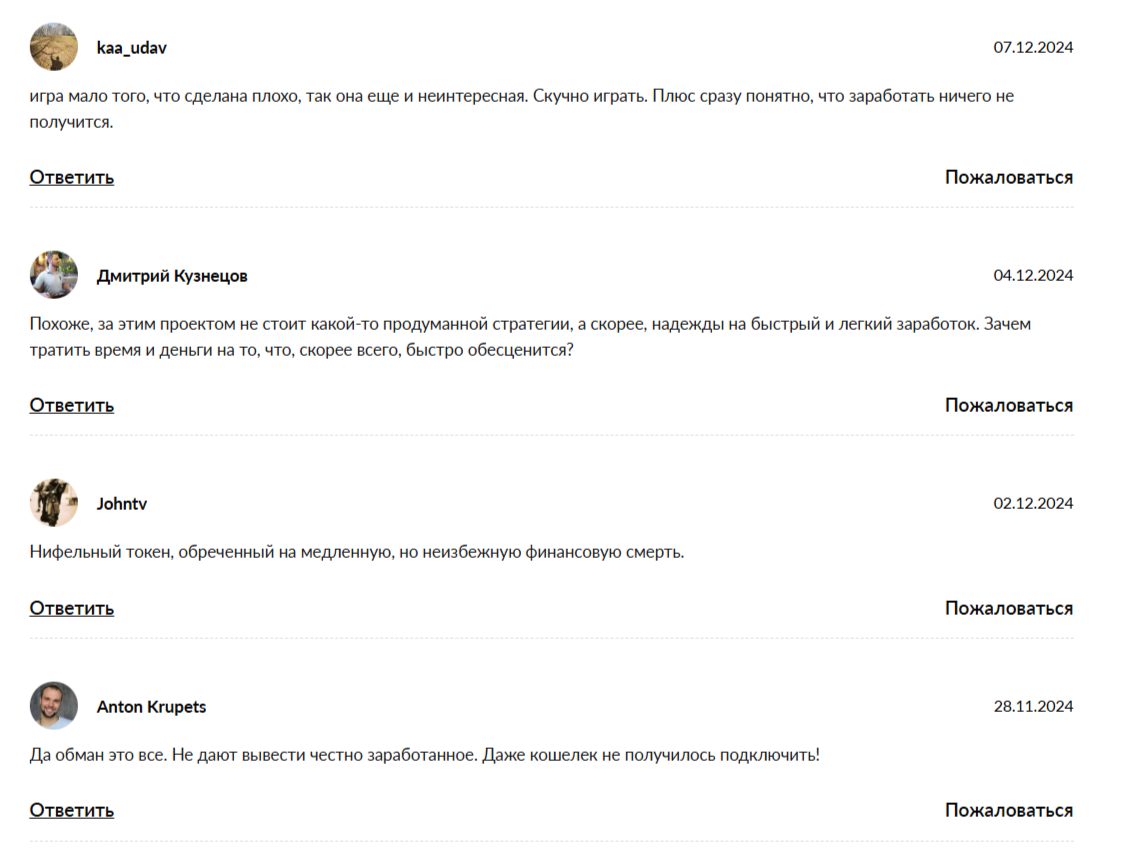Screen dimensions: 1132x850
Task: Click the date 28.11.2024
Action: pos(1033,706)
